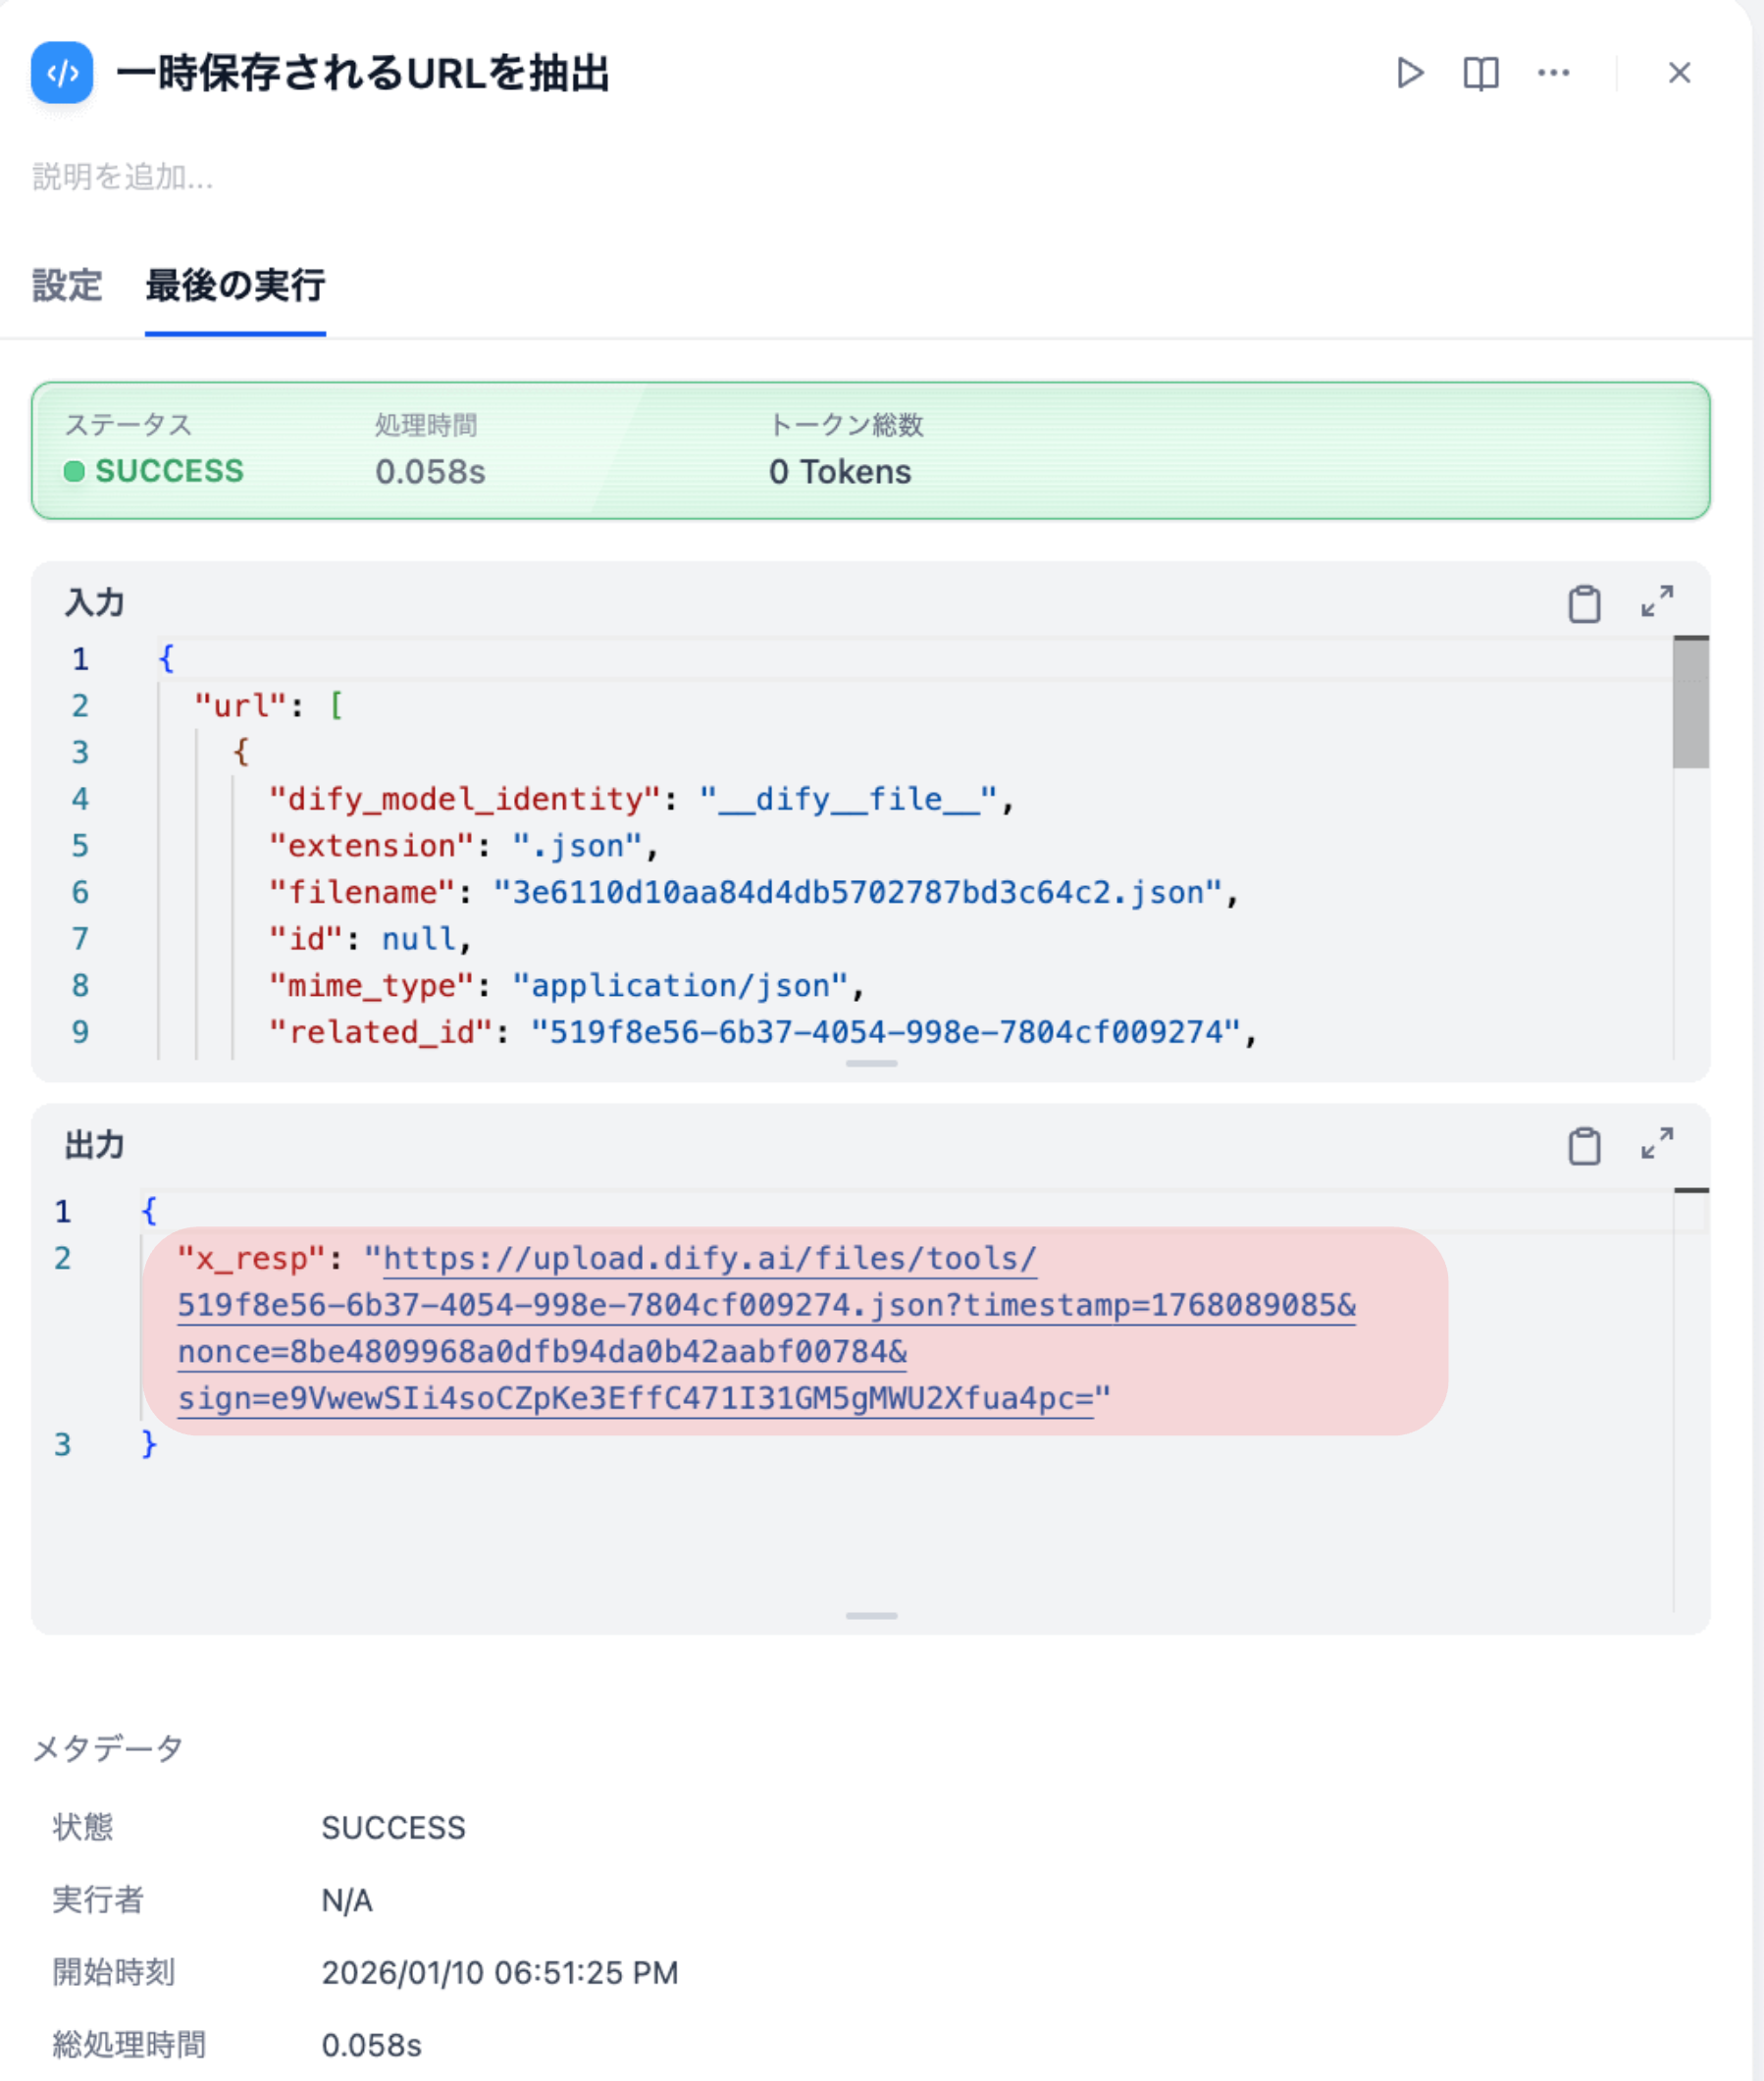Expand the 出力 code panel to fullscreen
This screenshot has width=1764, height=2081.
(1657, 1144)
